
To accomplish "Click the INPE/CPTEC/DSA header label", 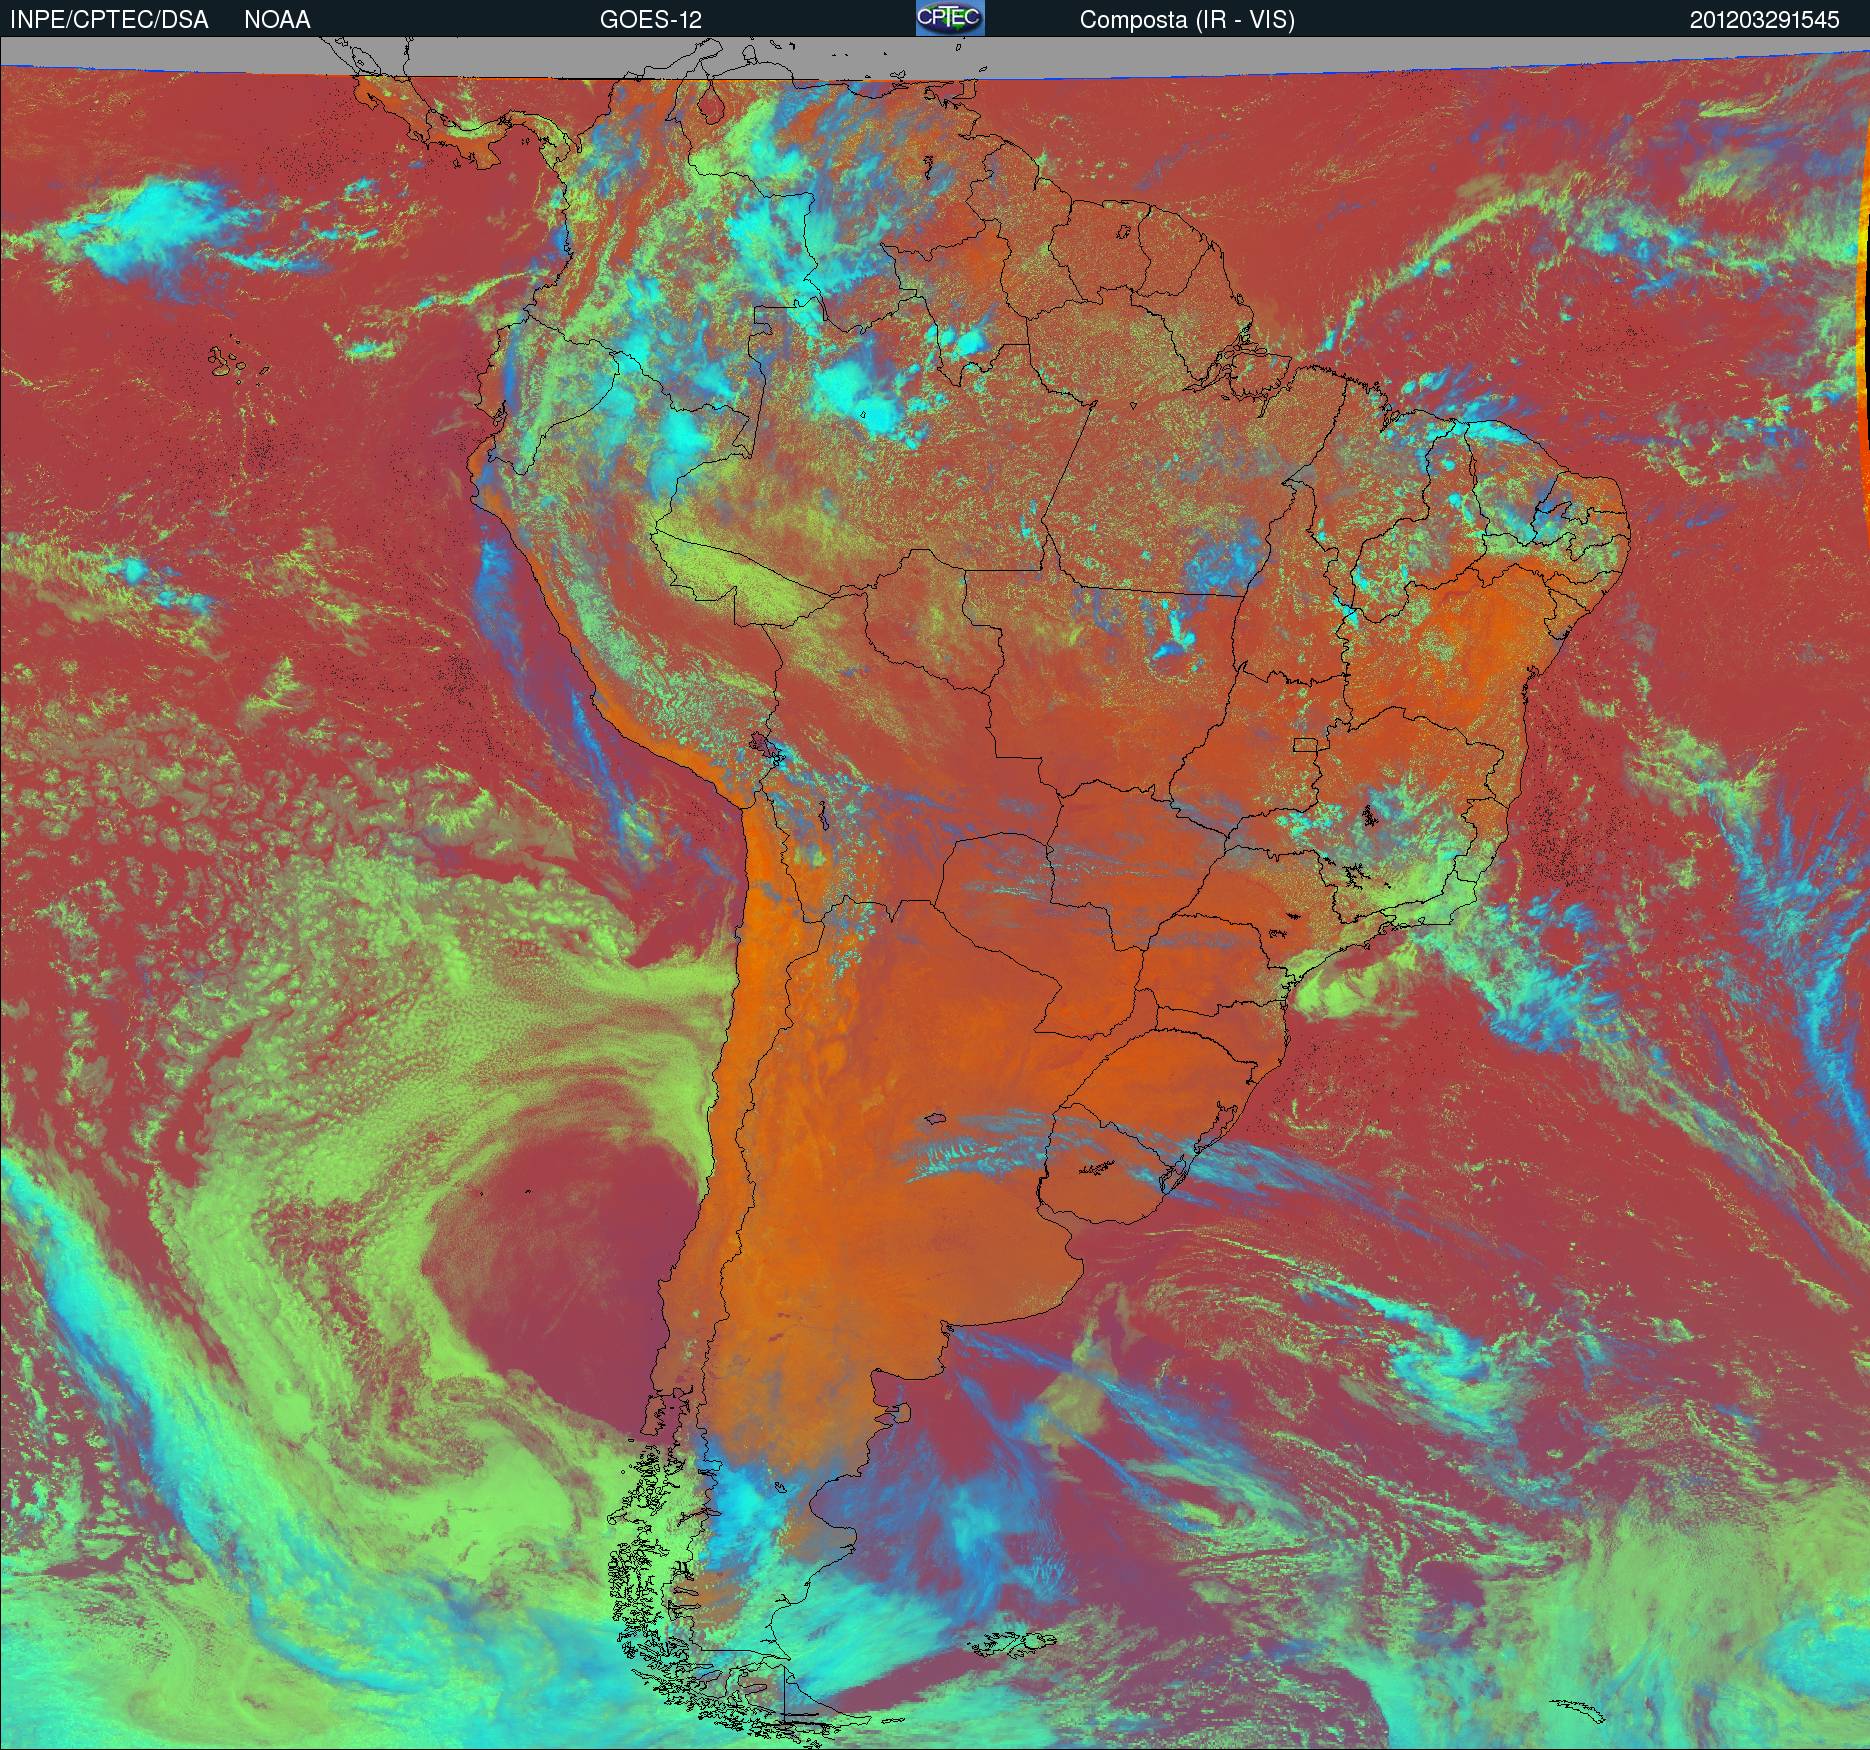I will [x=109, y=20].
